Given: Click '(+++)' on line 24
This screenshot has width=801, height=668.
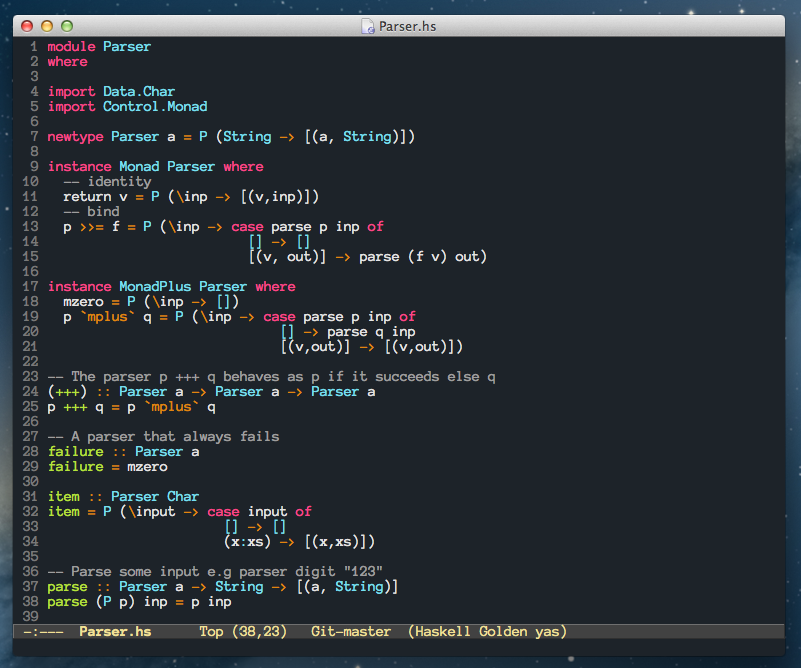Looking at the screenshot, I should pos(67,392).
